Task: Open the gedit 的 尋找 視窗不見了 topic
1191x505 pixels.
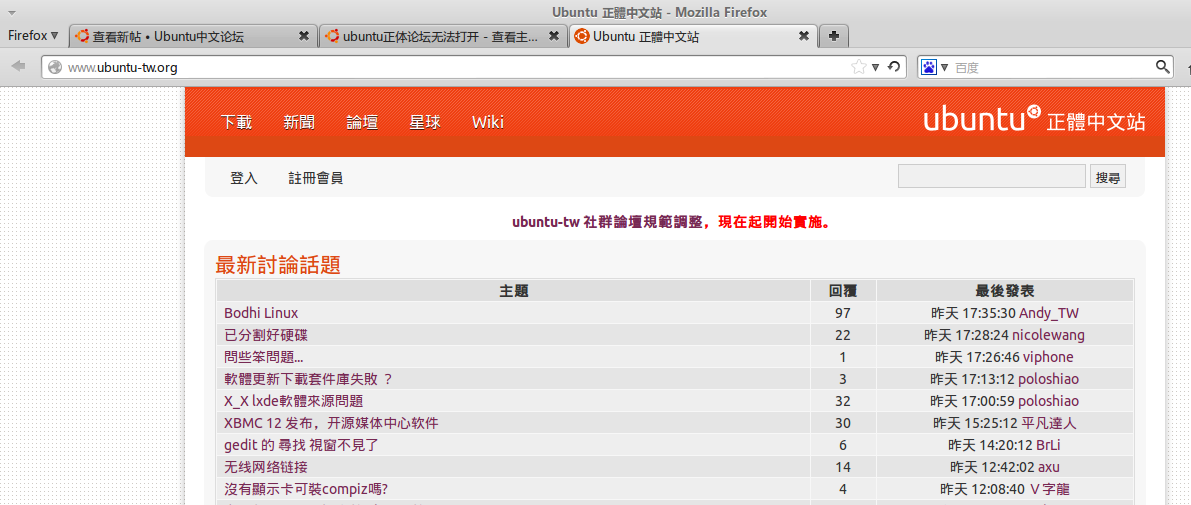Action: [302, 445]
